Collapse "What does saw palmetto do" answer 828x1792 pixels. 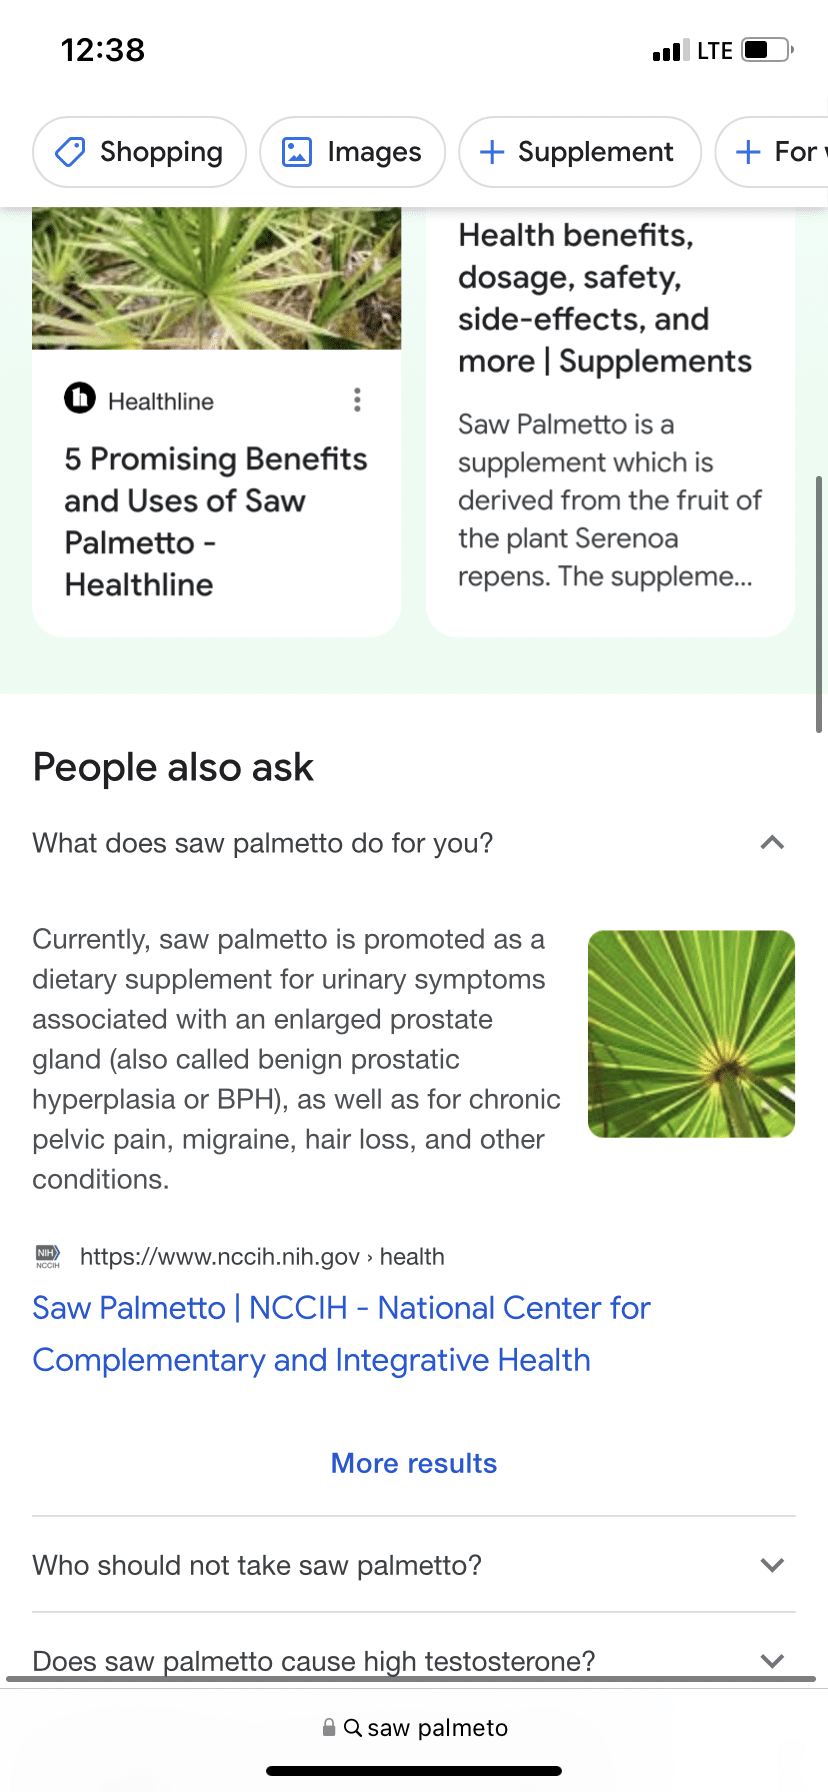click(x=771, y=843)
